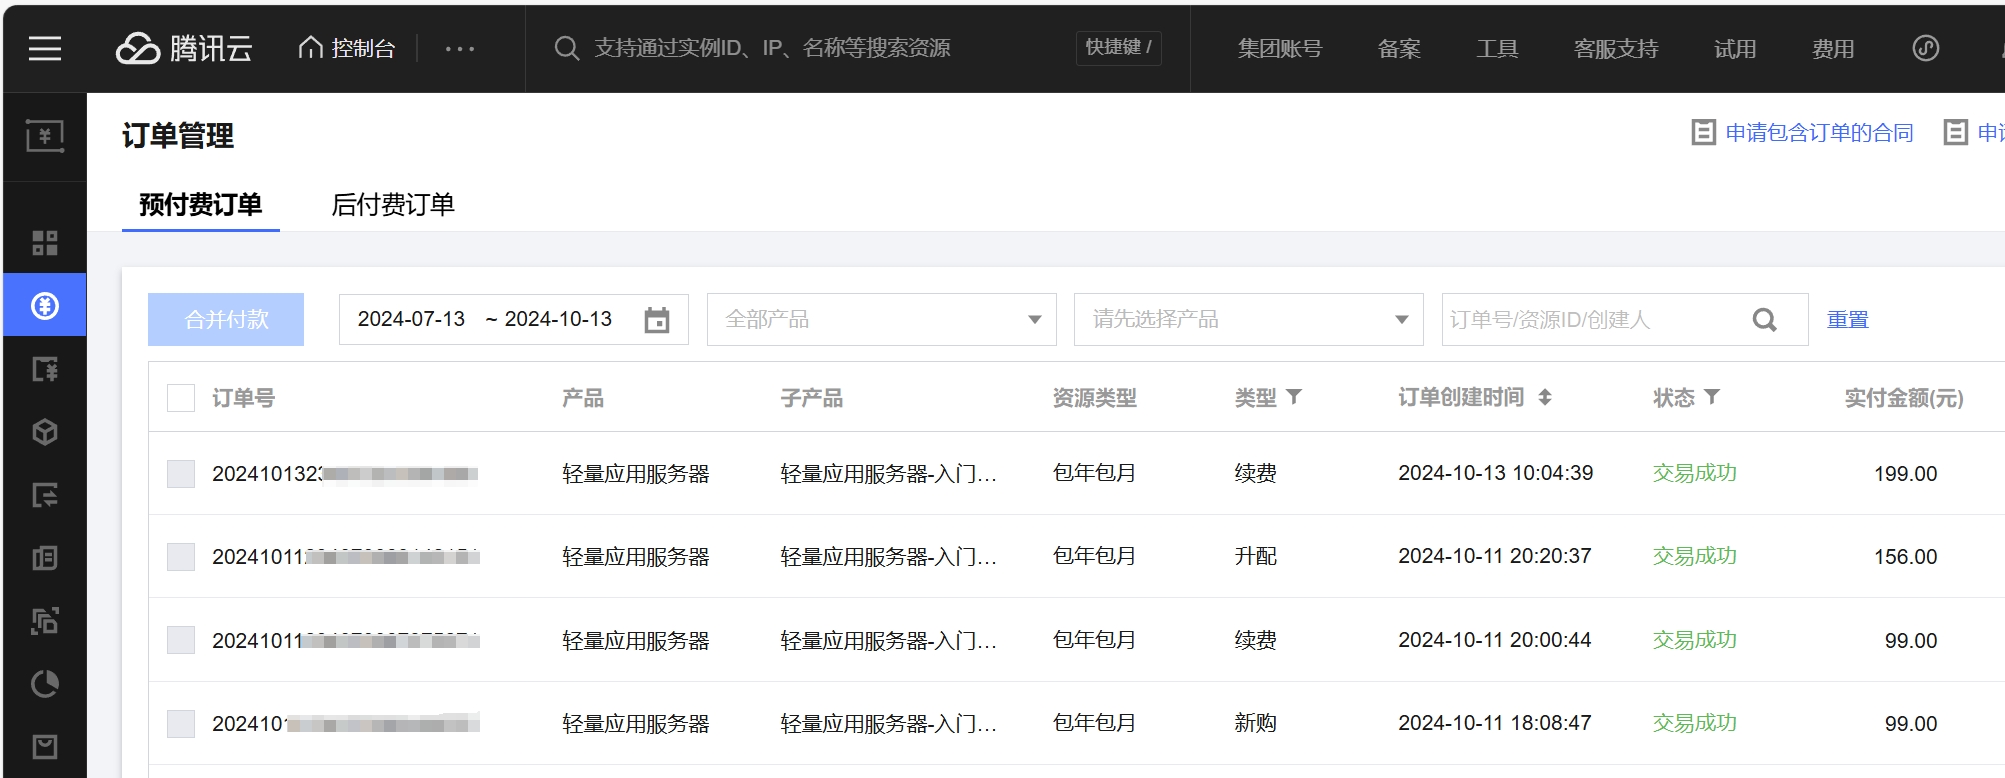This screenshot has height=778, width=2005.
Task: Click the 重置 reset link
Action: pyautogui.click(x=1847, y=320)
